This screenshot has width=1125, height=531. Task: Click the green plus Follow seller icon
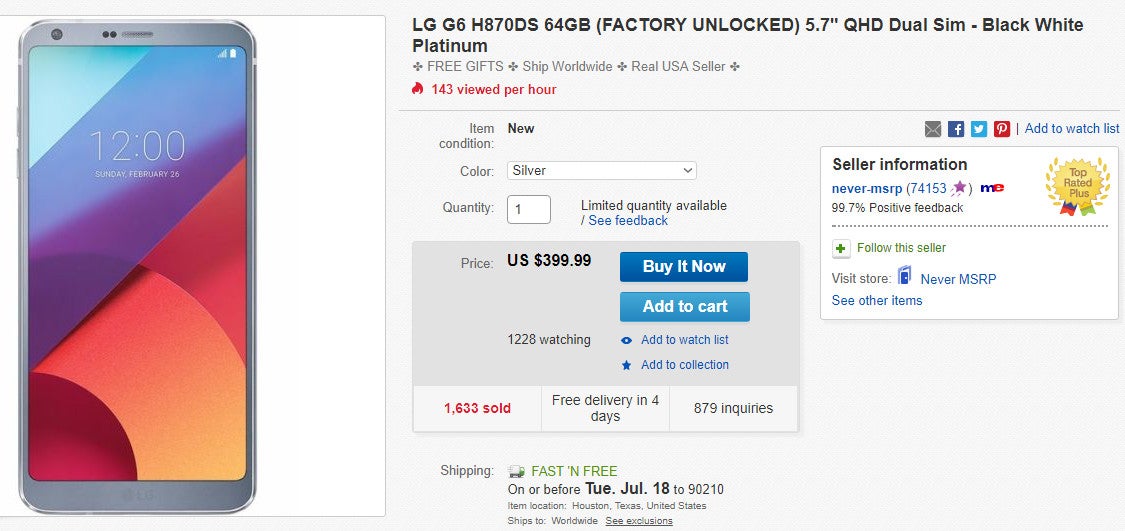click(x=842, y=248)
